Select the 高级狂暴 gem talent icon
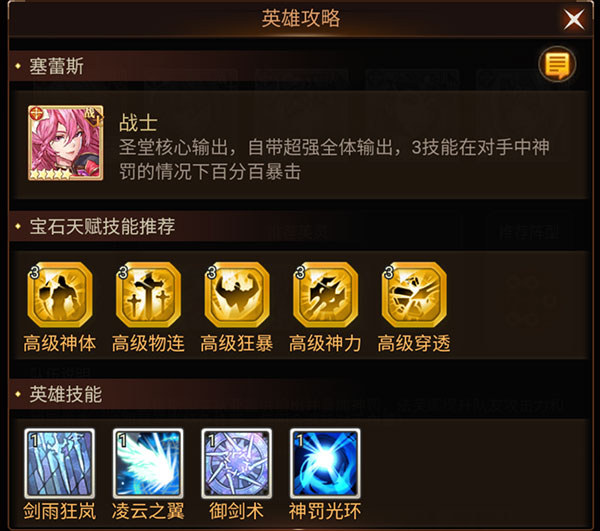This screenshot has height=531, width=600. pyautogui.click(x=237, y=294)
